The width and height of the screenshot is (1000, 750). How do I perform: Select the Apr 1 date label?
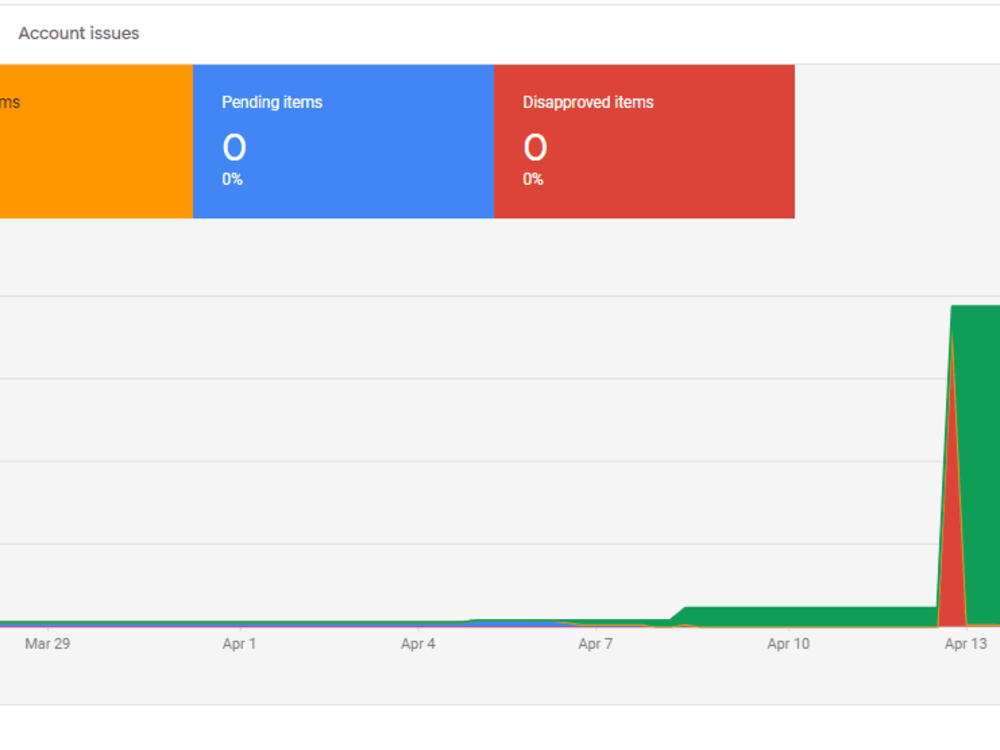[239, 643]
